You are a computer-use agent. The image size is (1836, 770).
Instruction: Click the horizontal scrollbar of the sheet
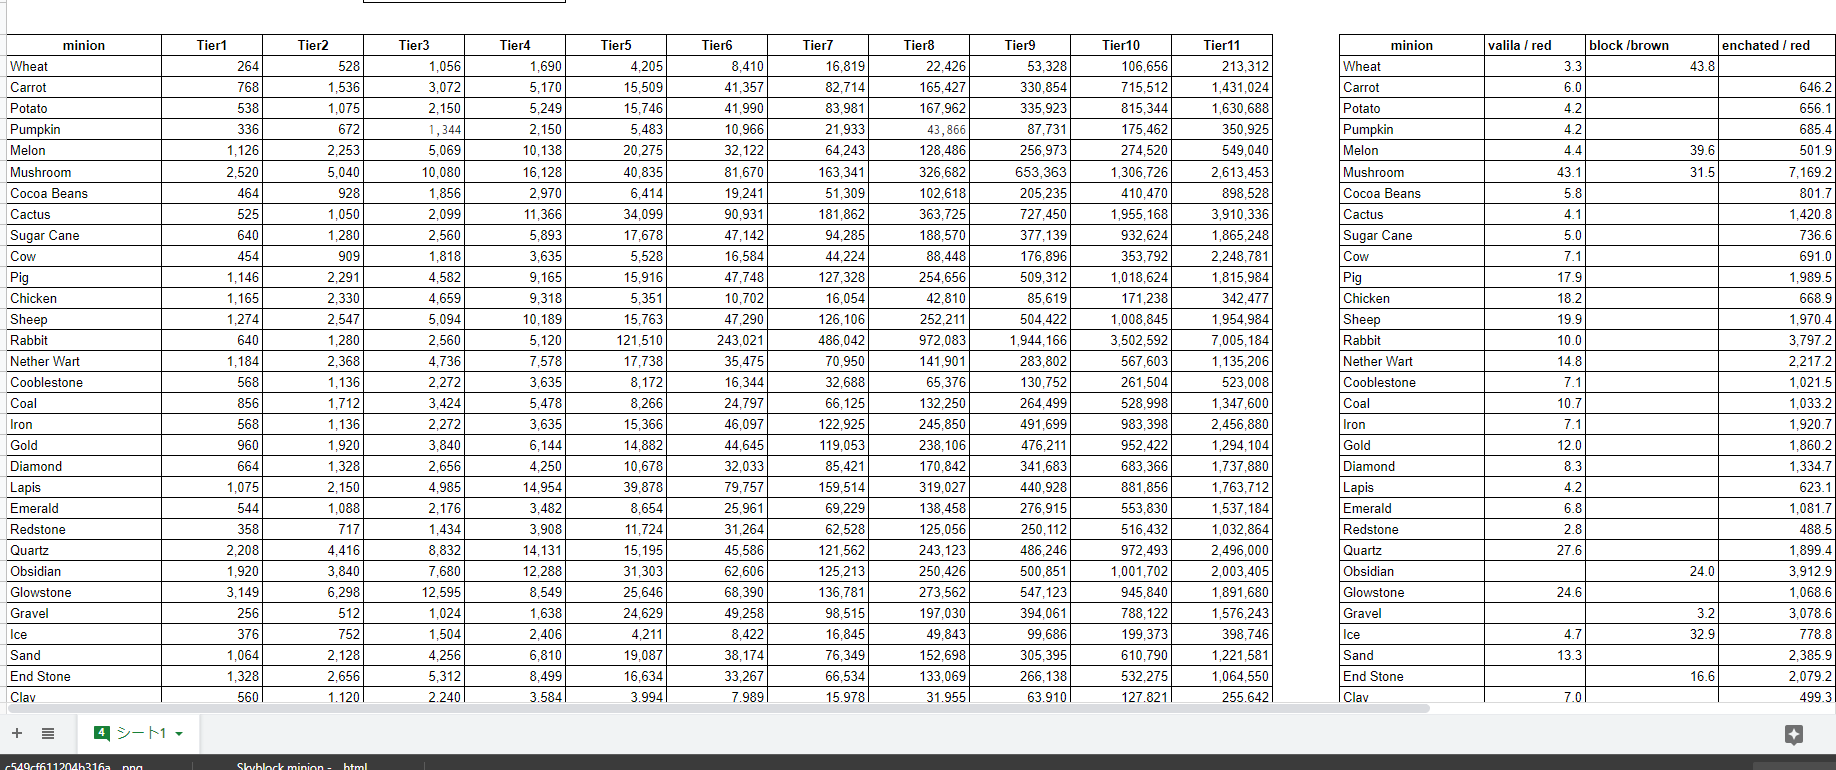tap(718, 708)
